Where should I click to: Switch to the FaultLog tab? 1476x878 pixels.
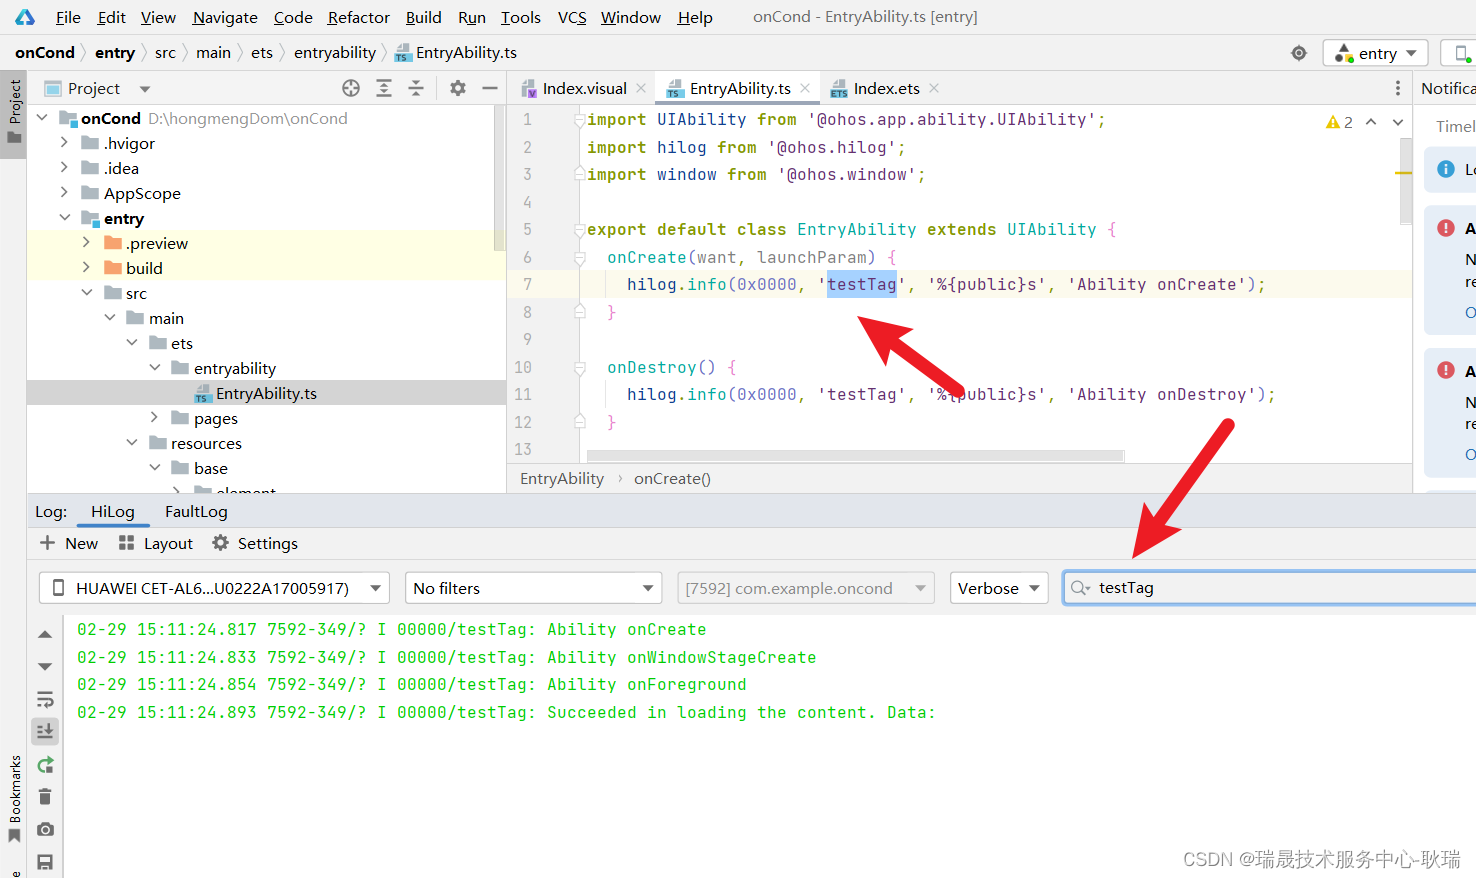196,511
